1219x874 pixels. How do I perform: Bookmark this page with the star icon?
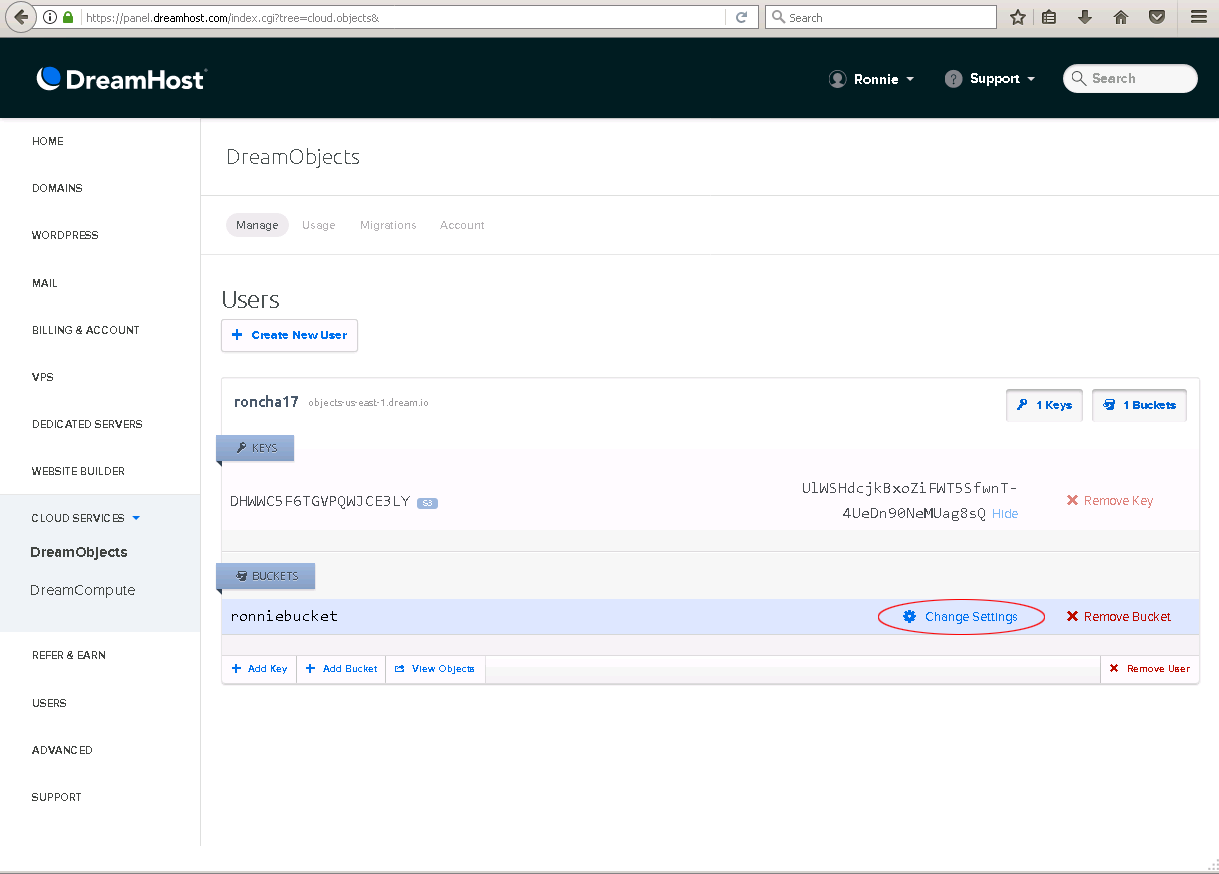click(1018, 17)
